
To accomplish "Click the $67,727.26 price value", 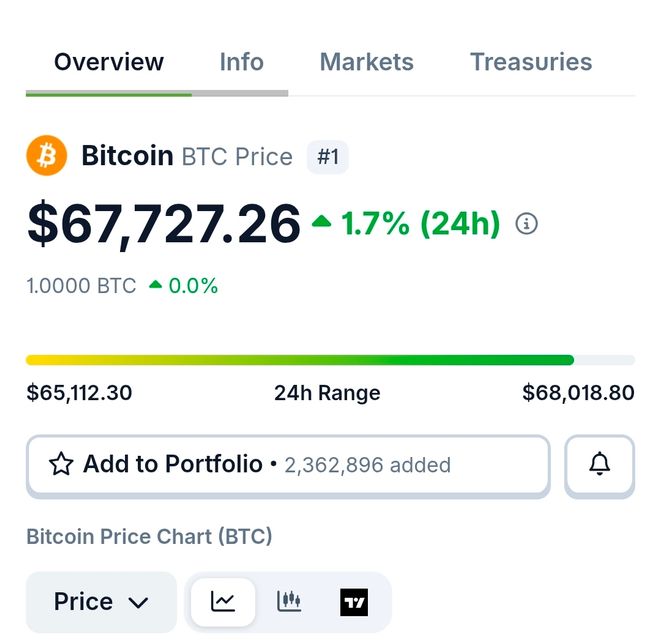I will [164, 223].
